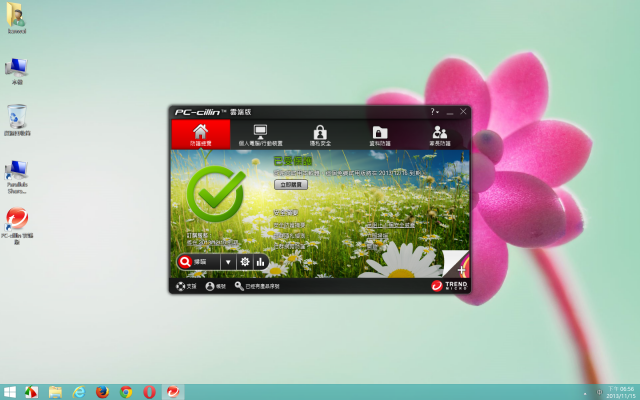Switch to the Data protection folder tab
The width and height of the screenshot is (640, 400).
380,135
